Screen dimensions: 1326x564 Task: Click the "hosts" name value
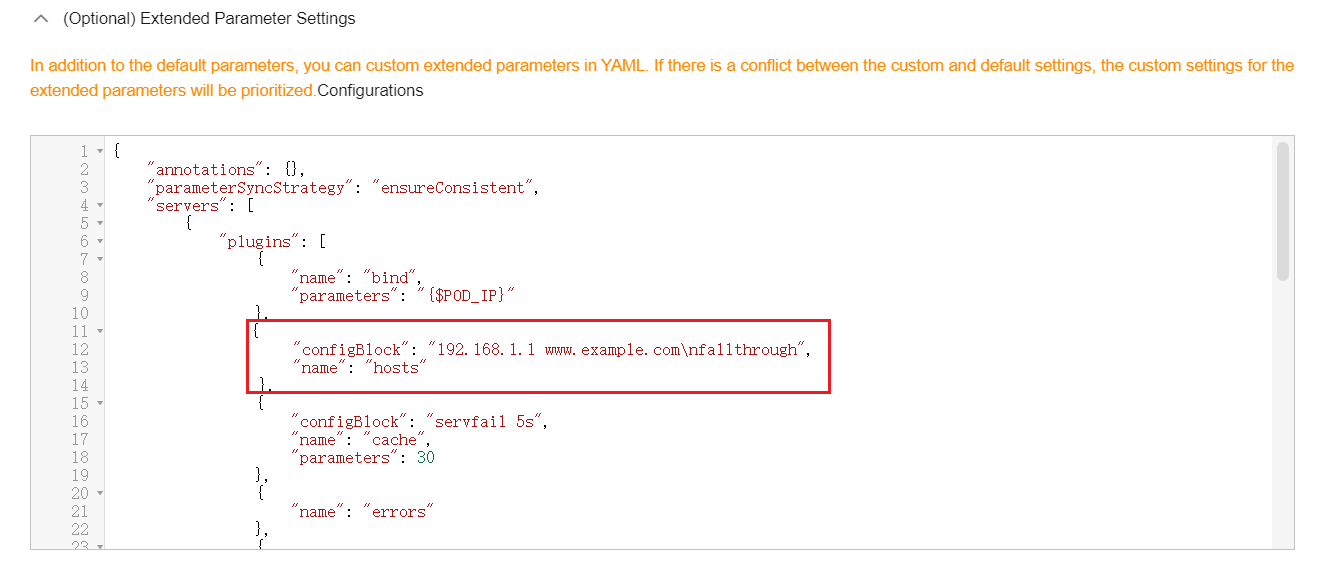click(395, 367)
